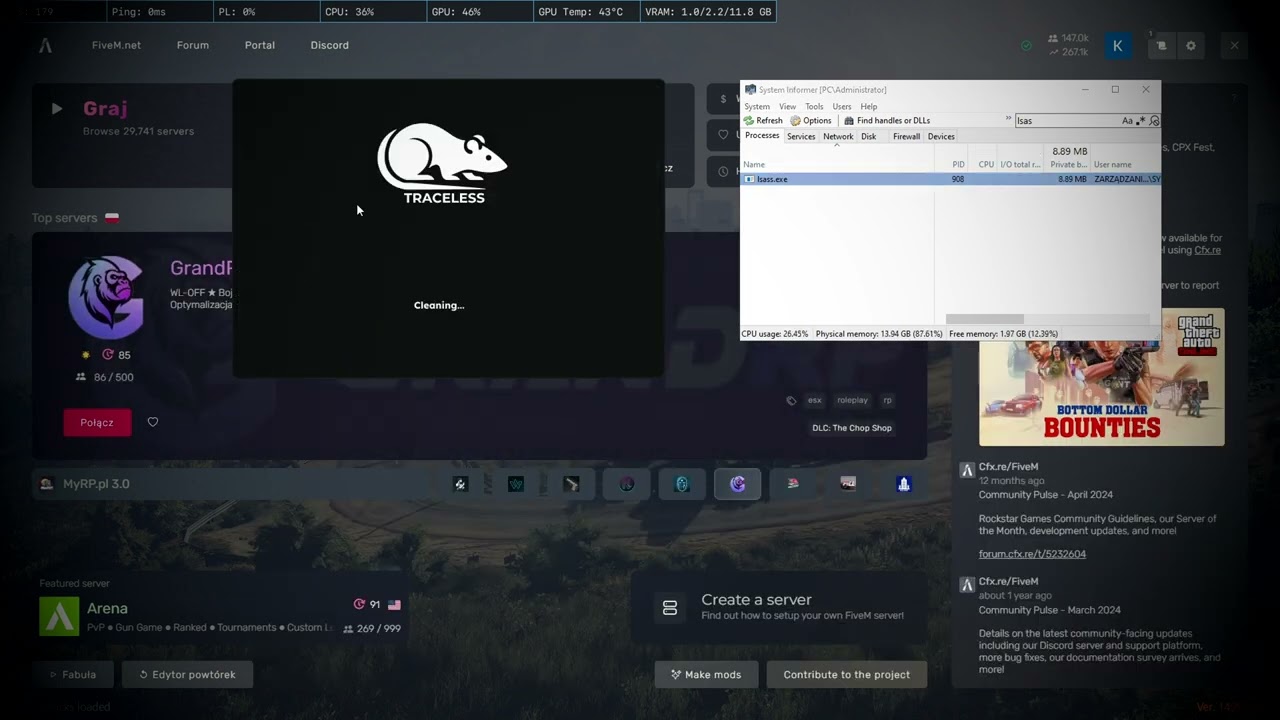1280x720 pixels.
Task: Toggle case-sensitive Aa search option
Action: 1127,120
